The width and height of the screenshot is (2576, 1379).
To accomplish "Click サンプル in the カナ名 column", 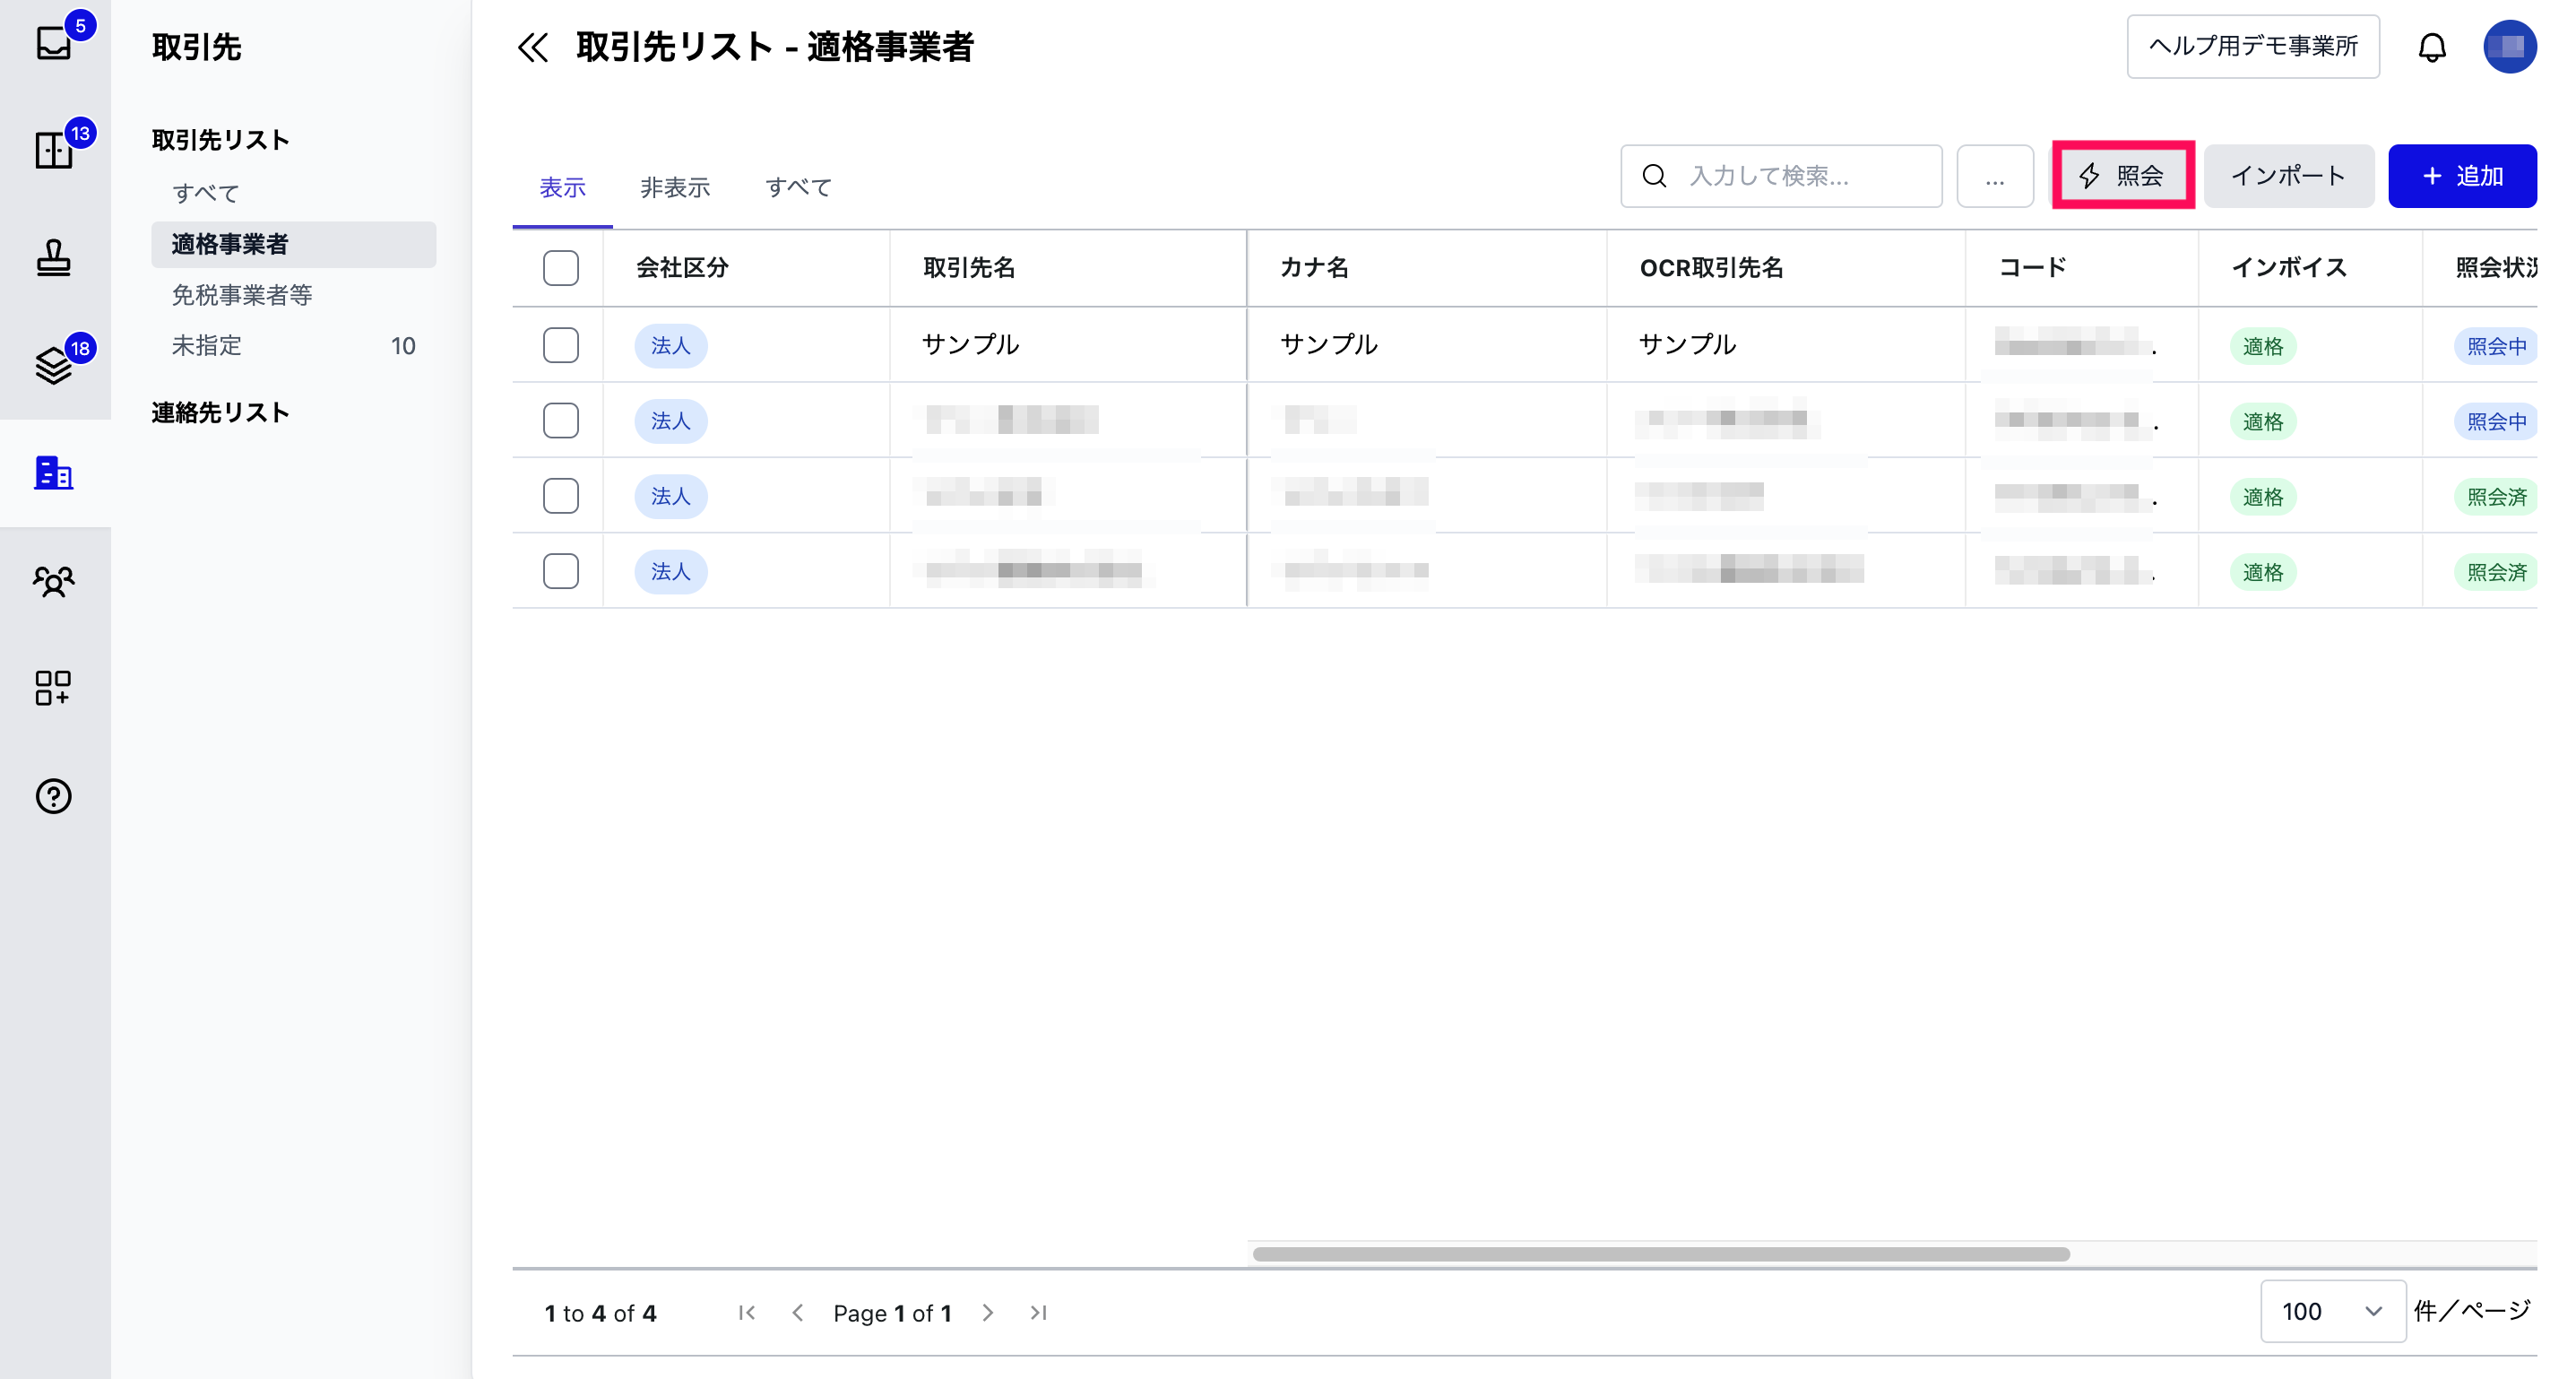I will [1329, 345].
